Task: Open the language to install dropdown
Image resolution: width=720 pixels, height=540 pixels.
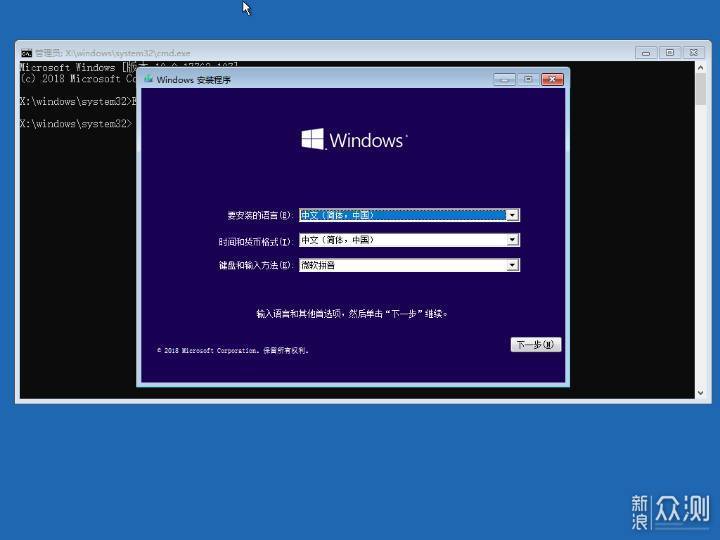Action: pos(512,215)
